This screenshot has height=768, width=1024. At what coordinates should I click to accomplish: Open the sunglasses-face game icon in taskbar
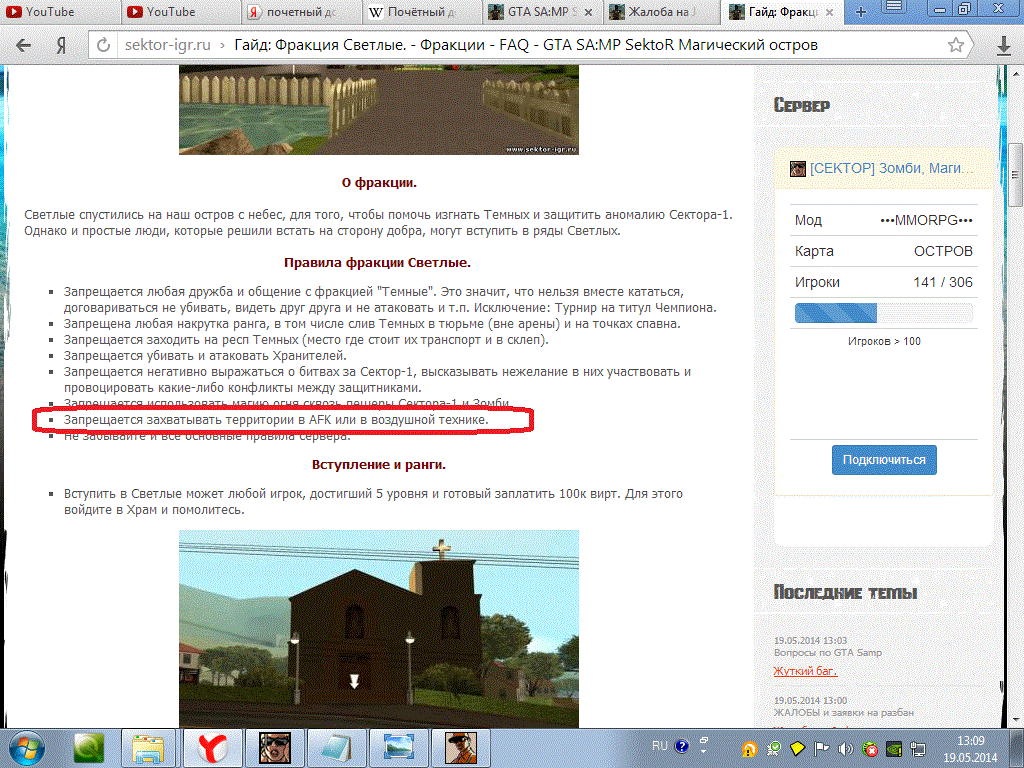click(x=274, y=748)
